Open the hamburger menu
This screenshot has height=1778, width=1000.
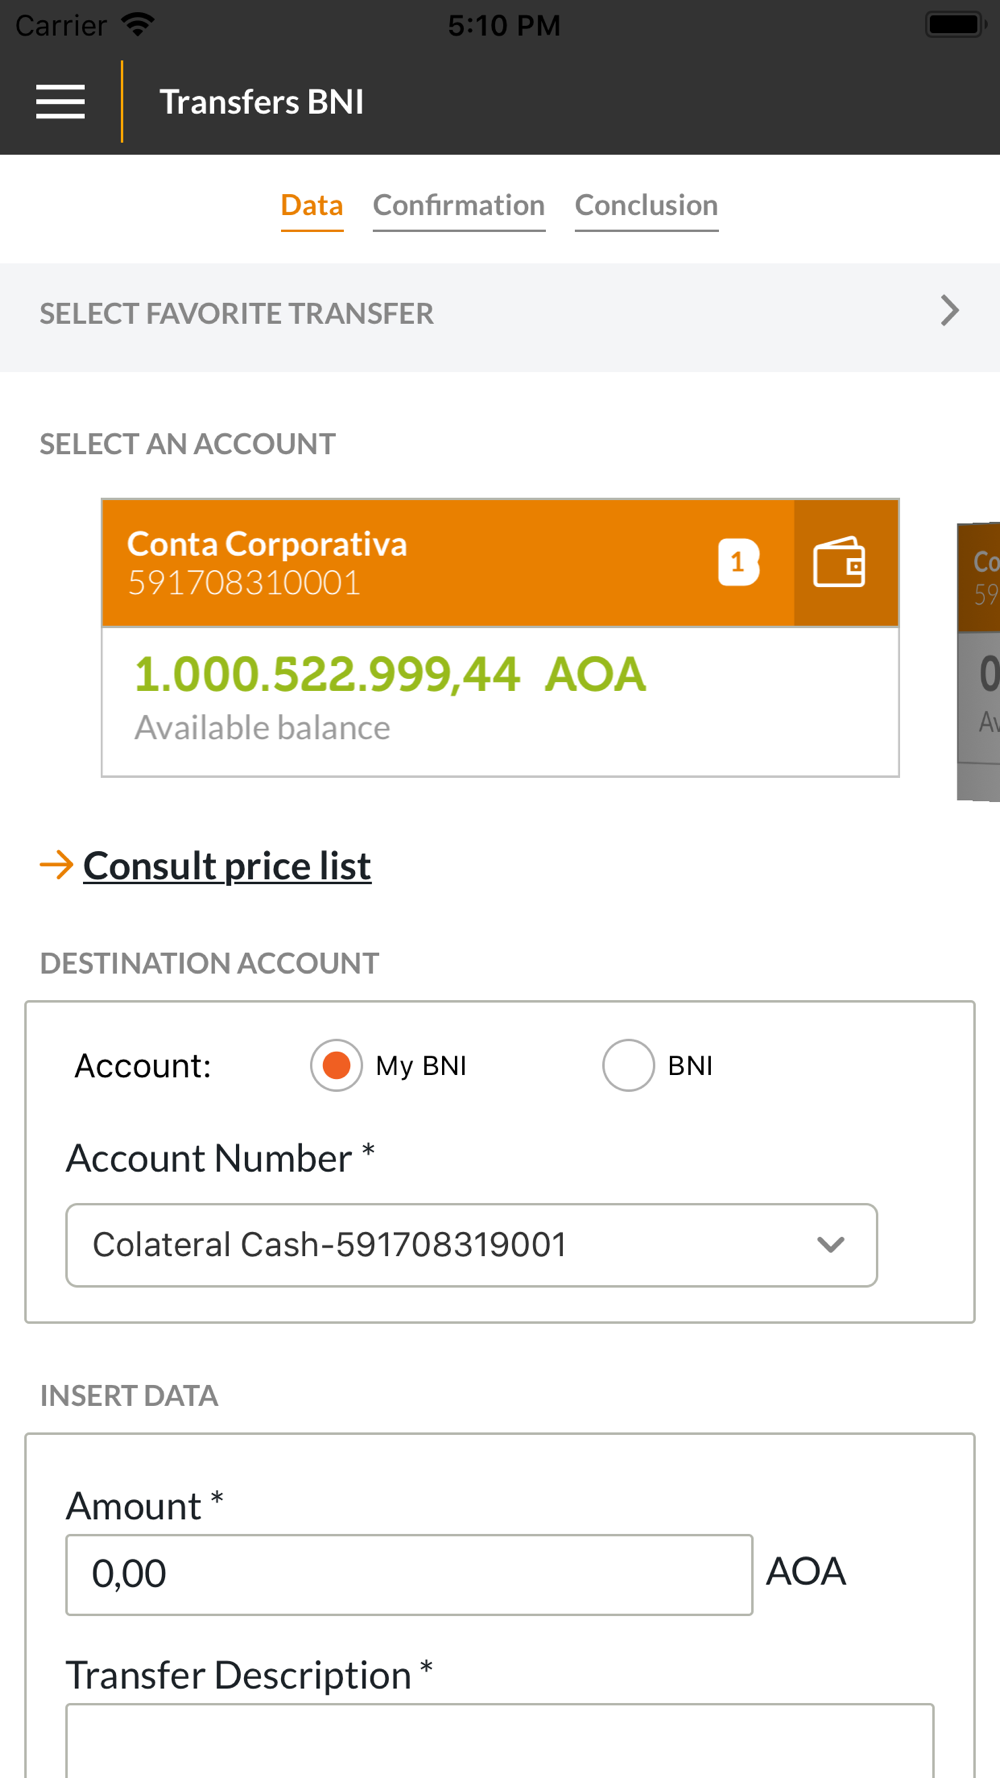click(60, 102)
